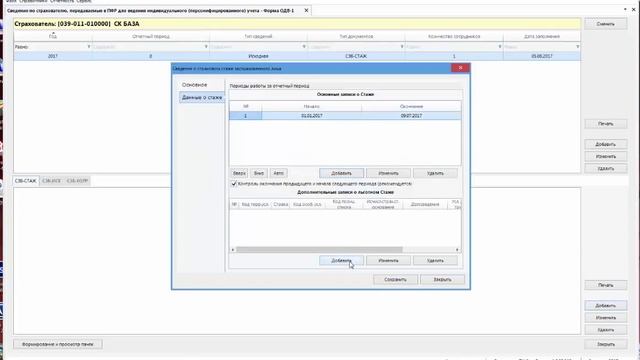Click Формирование и просмотр пачек button
The width and height of the screenshot is (640, 360).
pyautogui.click(x=58, y=344)
